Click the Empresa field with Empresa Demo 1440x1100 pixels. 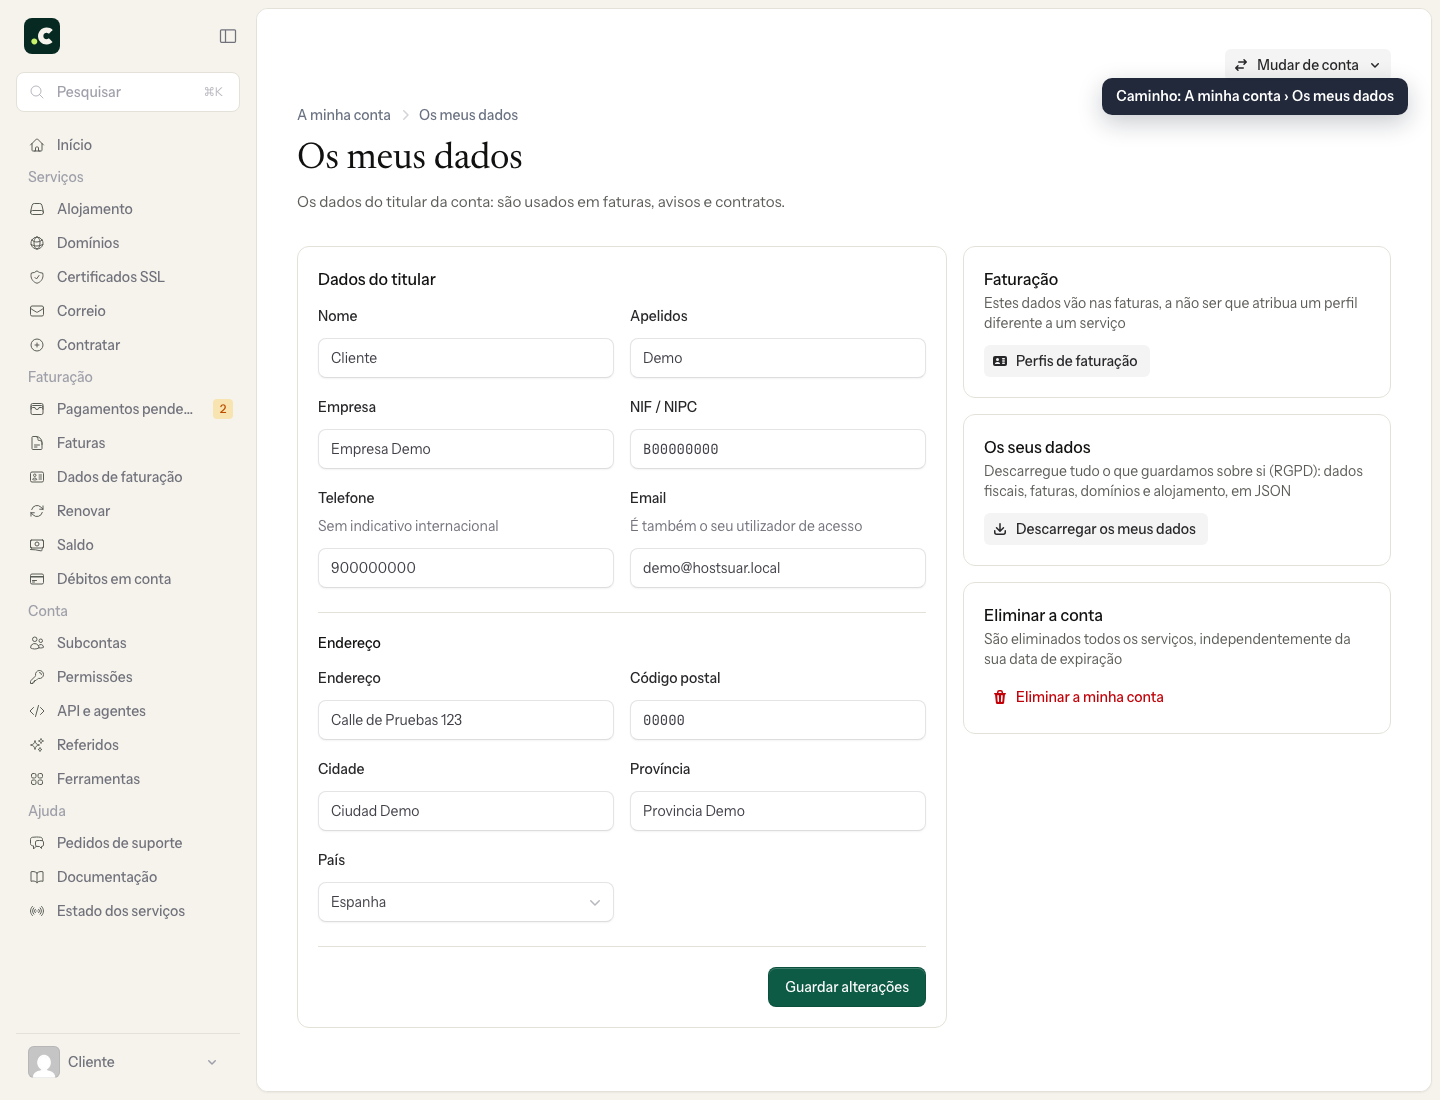[x=466, y=449]
